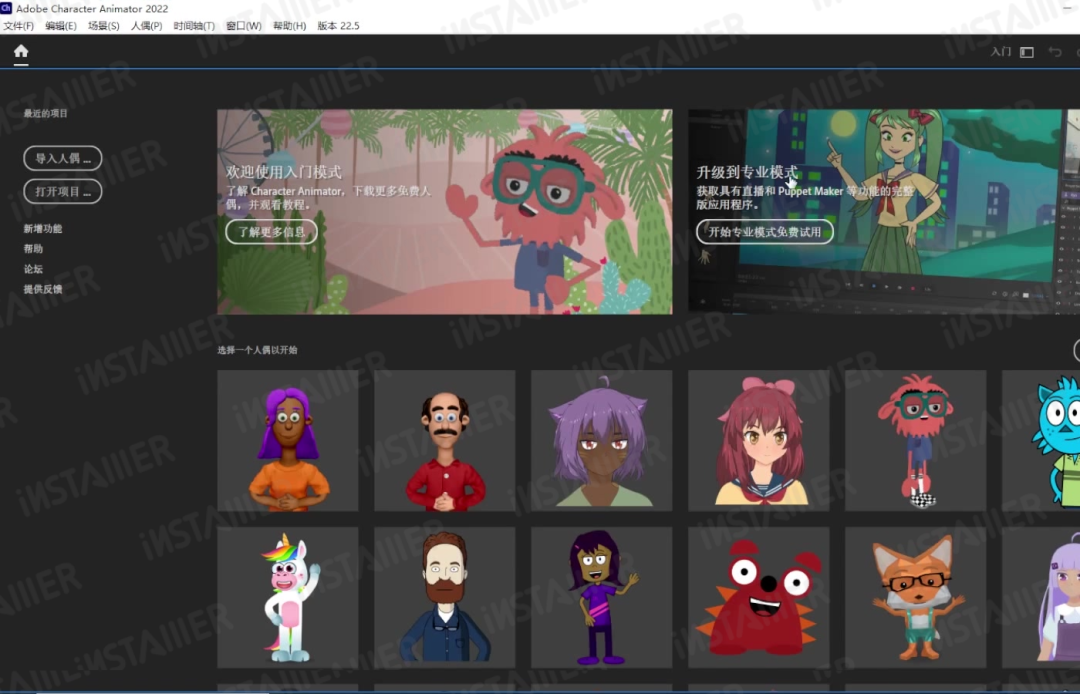Open the 编辑(E) menu

click(x=61, y=25)
